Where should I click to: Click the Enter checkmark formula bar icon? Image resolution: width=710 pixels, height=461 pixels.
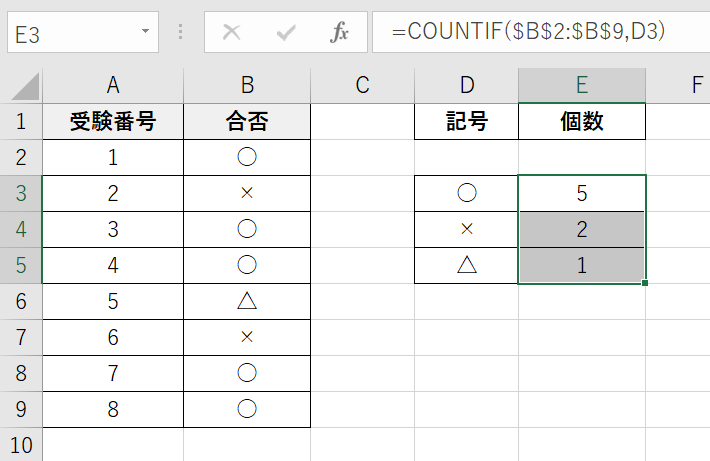click(x=287, y=32)
